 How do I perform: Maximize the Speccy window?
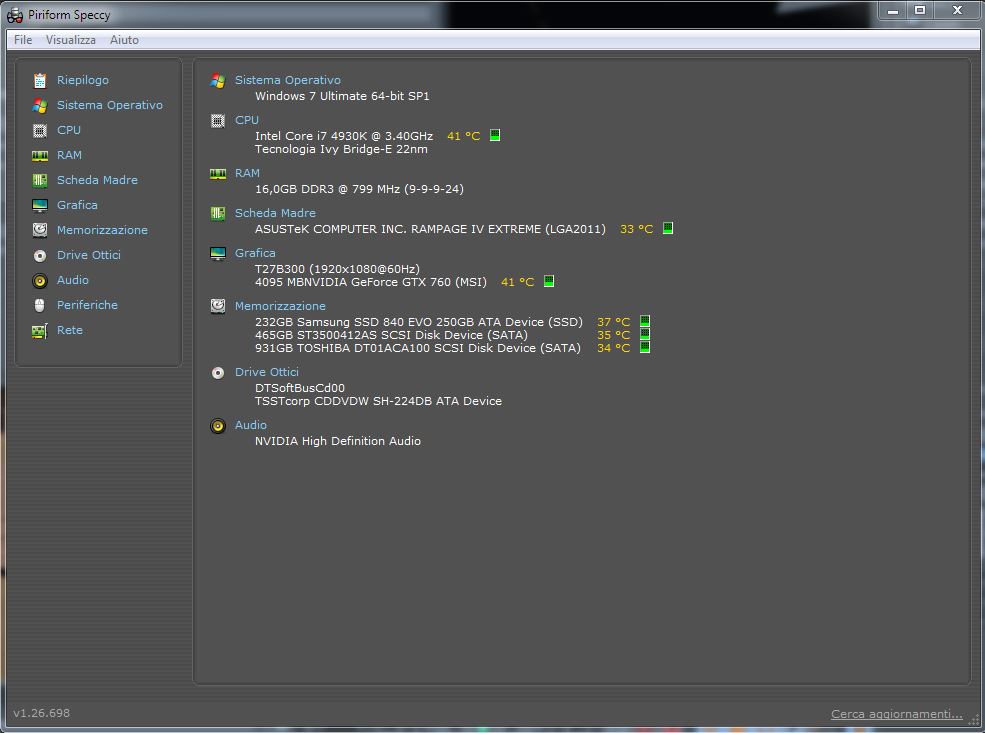[x=920, y=11]
